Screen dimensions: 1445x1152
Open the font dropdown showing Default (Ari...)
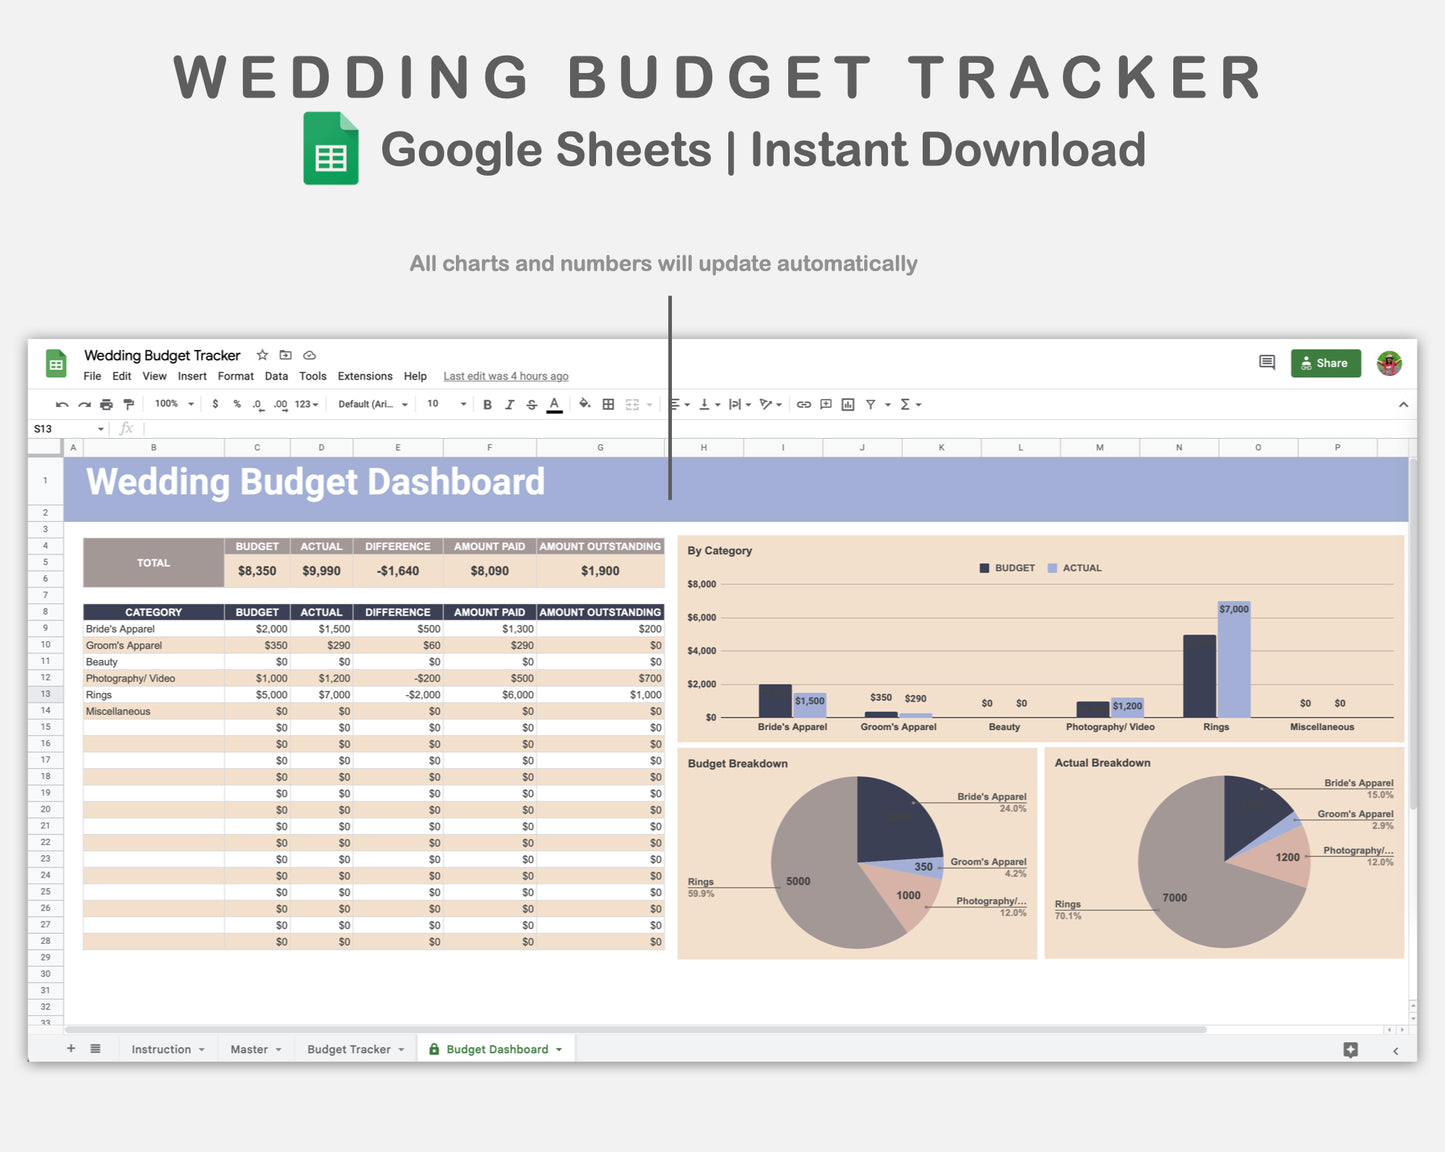pos(370,404)
